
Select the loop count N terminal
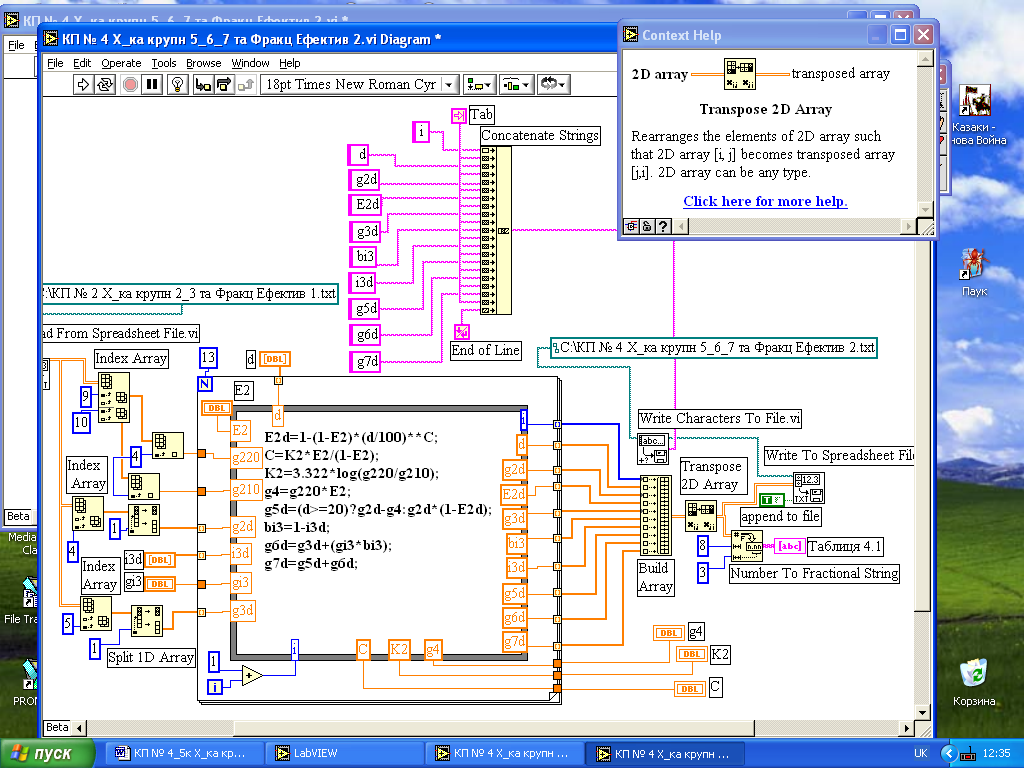(x=205, y=384)
